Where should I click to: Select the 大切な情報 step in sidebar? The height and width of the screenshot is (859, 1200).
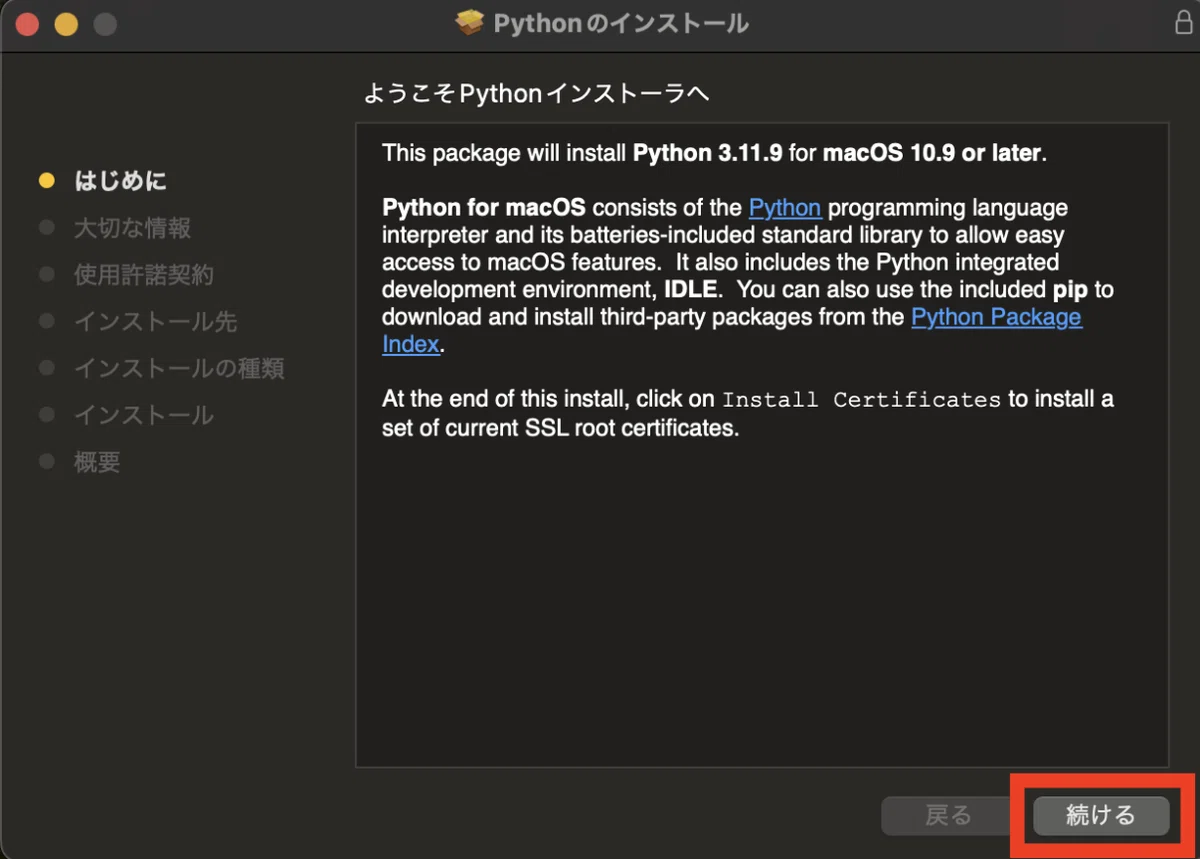click(132, 228)
